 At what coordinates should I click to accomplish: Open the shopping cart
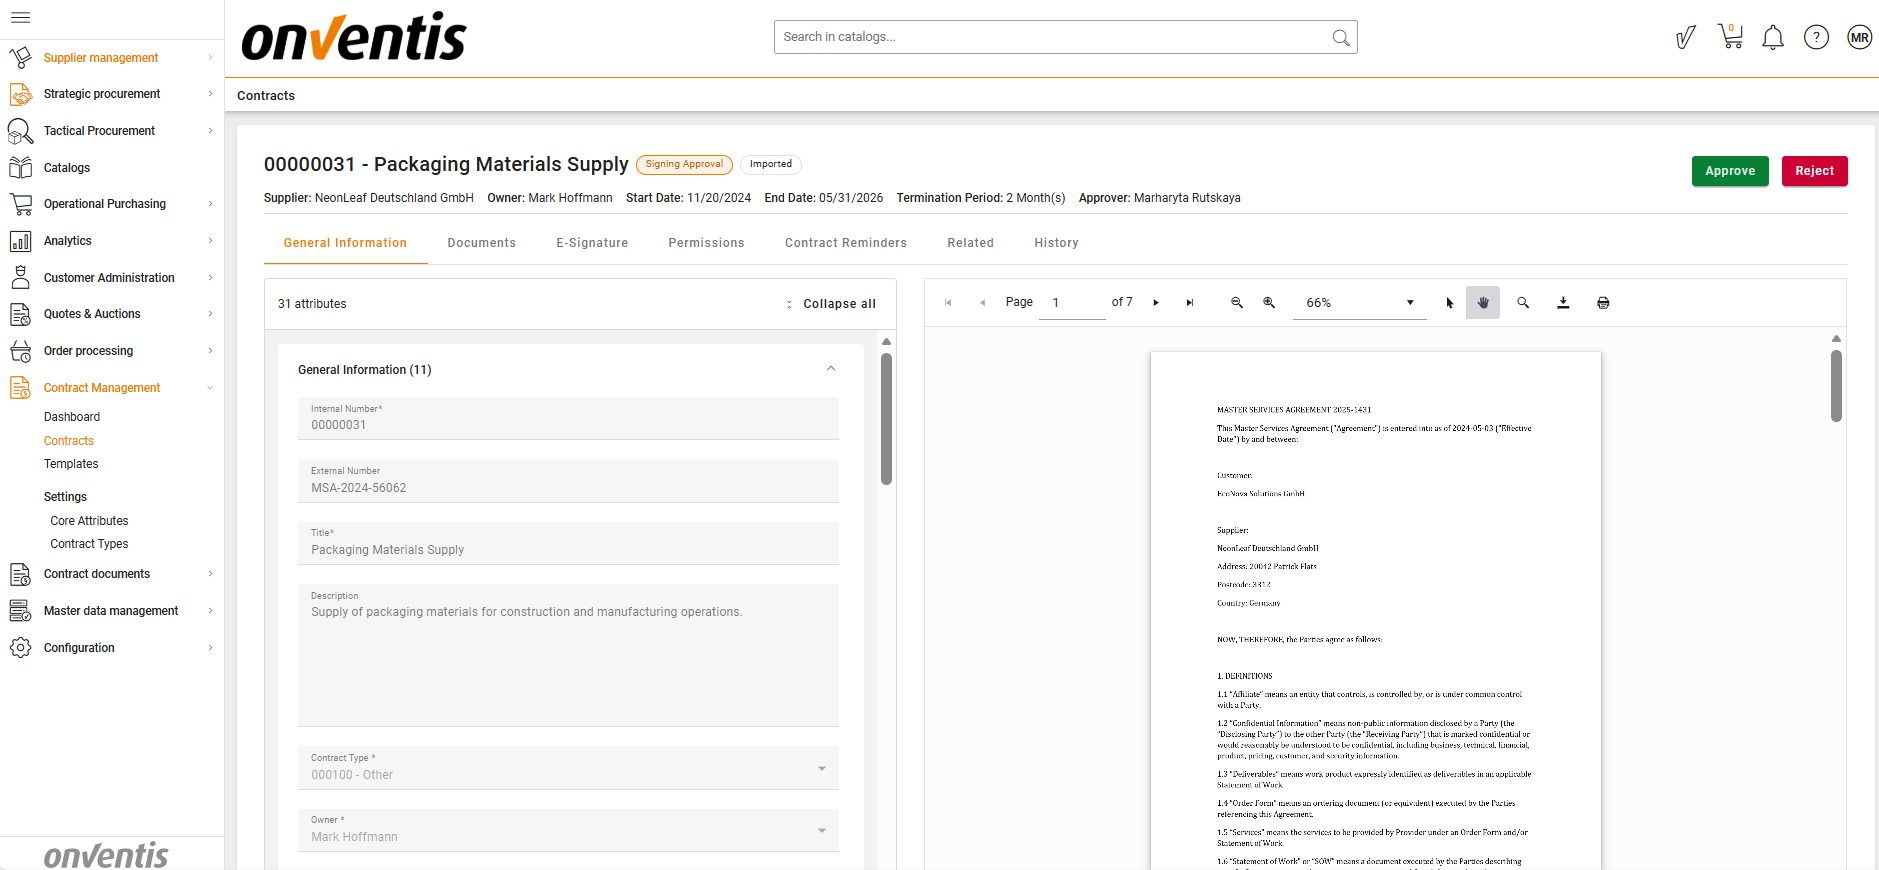point(1730,37)
